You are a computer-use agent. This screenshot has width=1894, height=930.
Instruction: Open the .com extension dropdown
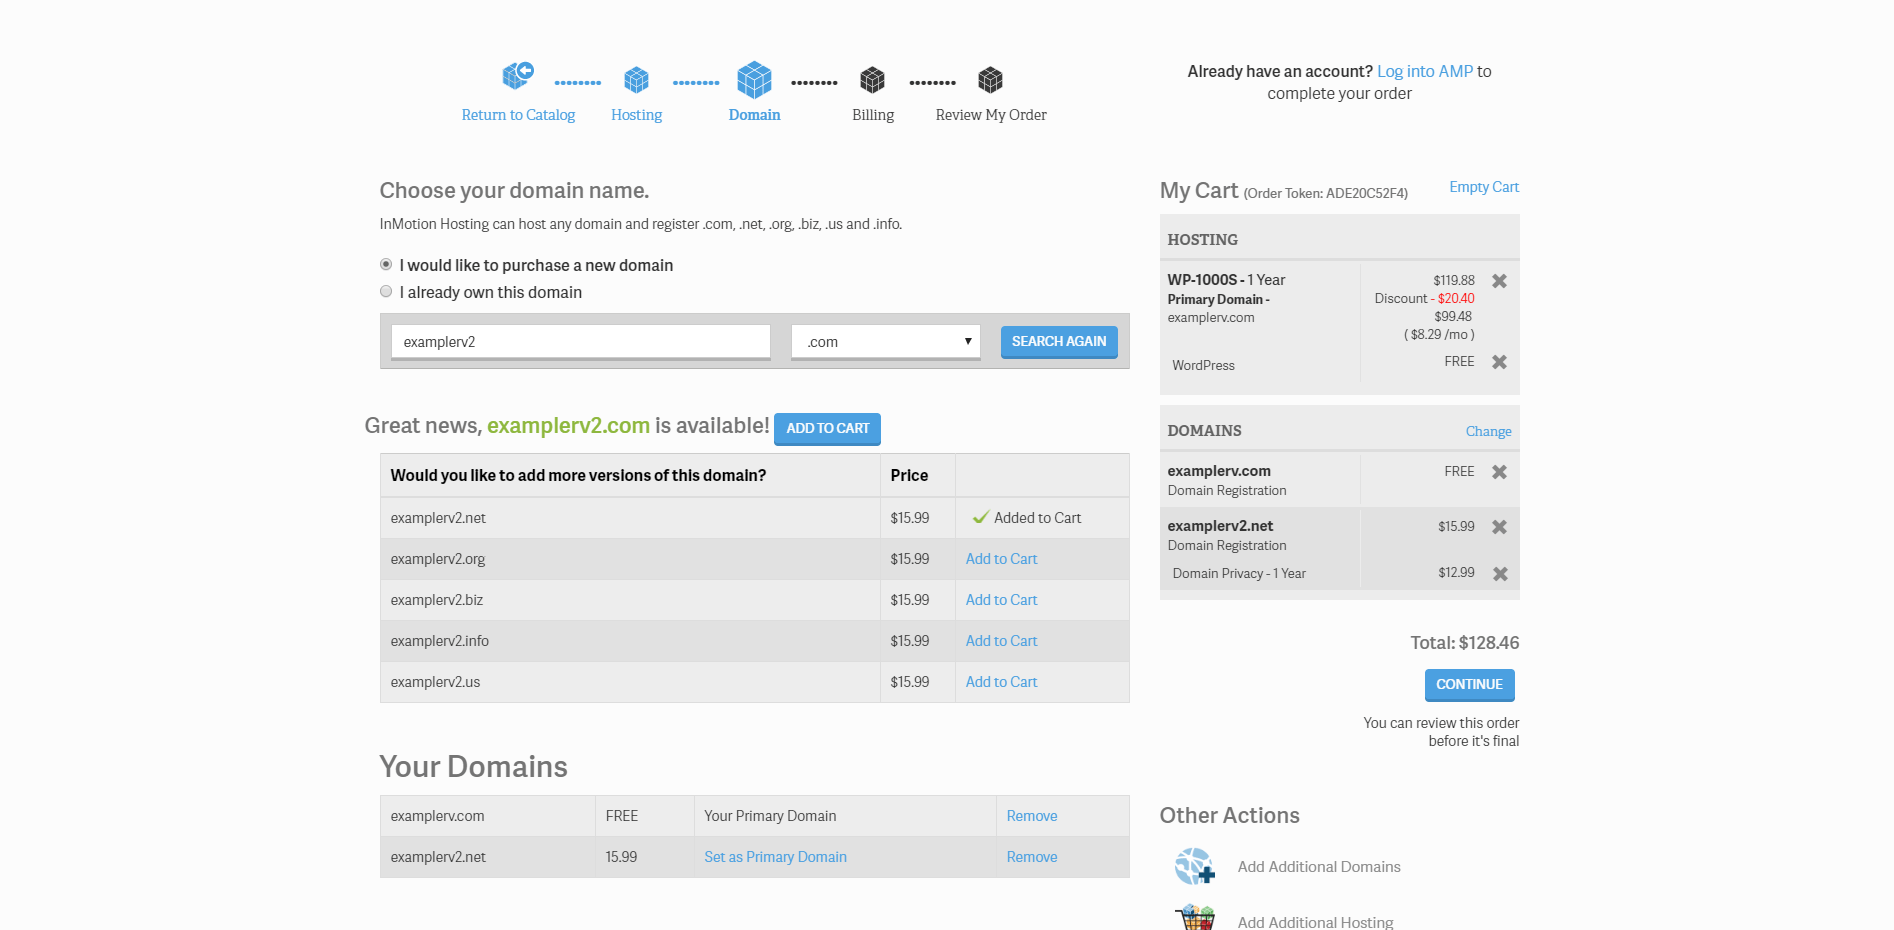(x=885, y=342)
